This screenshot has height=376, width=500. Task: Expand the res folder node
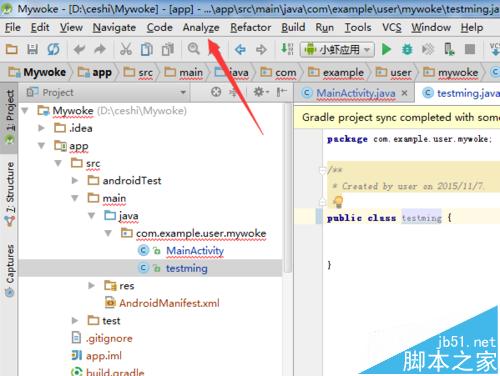pos(92,285)
